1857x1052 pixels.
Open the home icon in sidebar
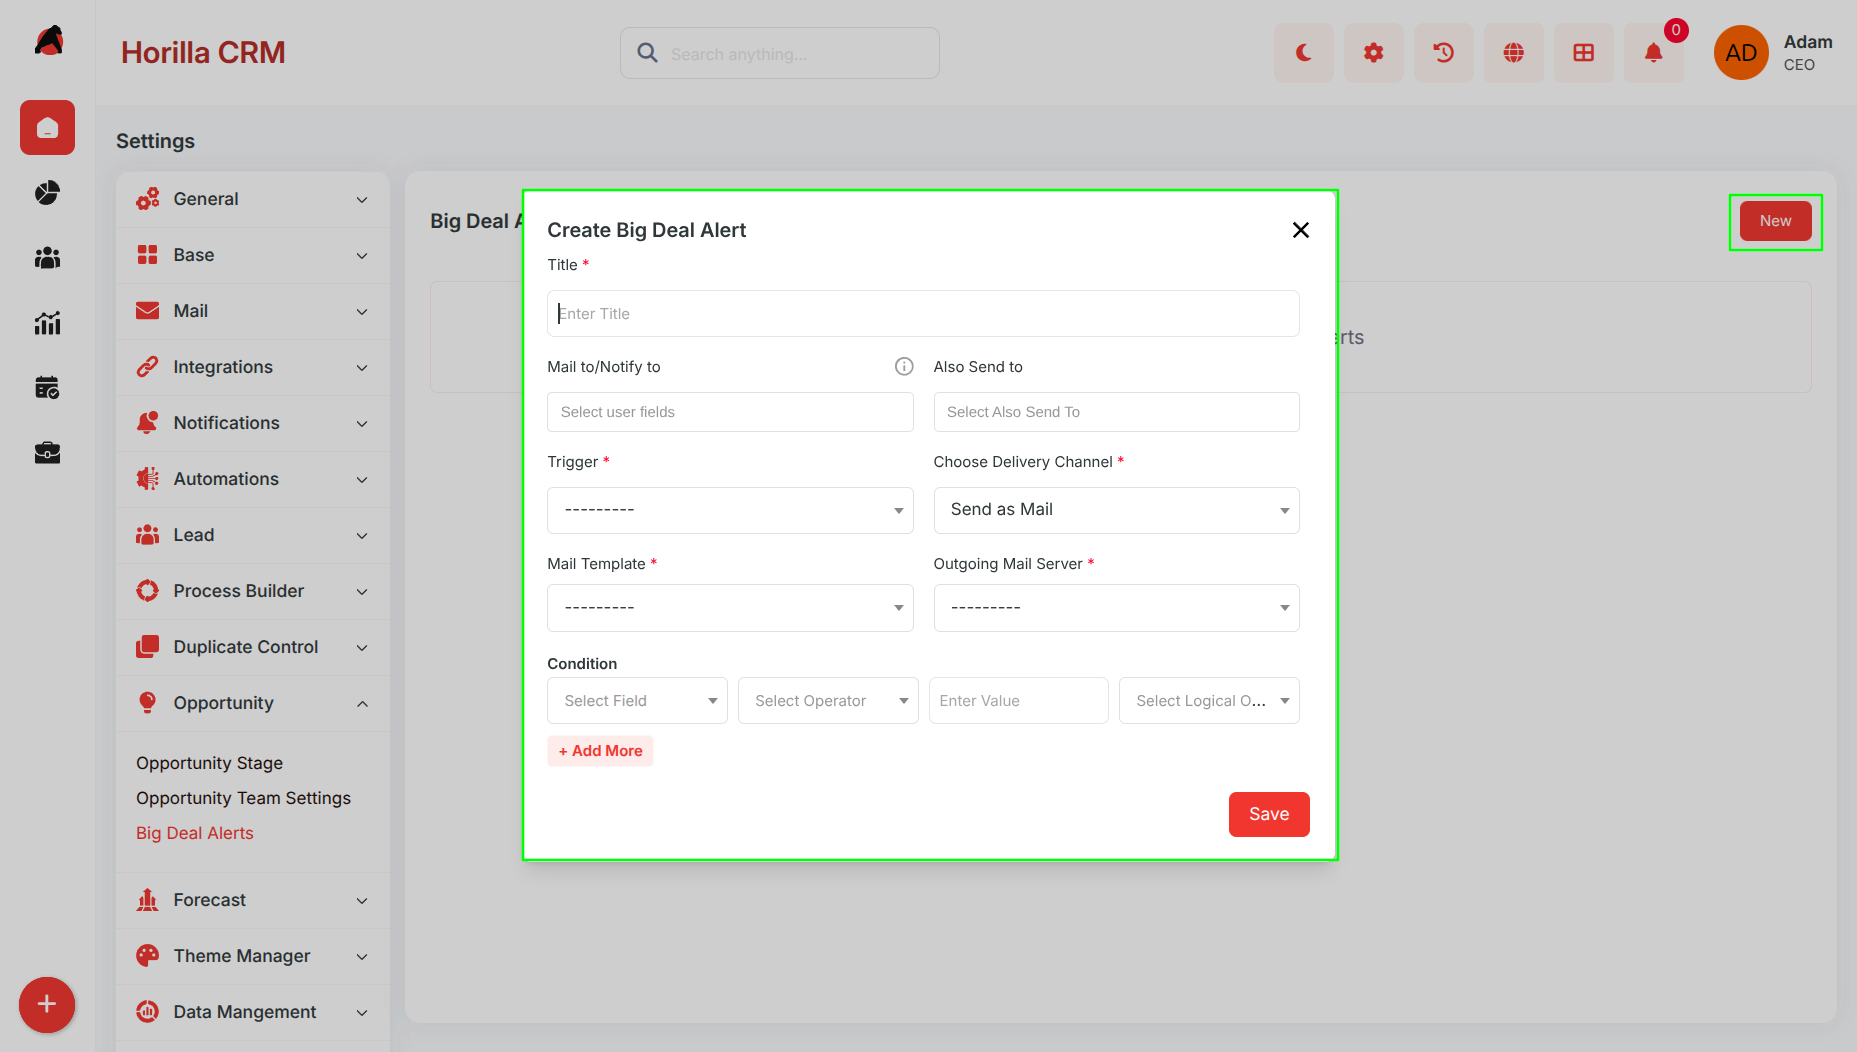47,127
